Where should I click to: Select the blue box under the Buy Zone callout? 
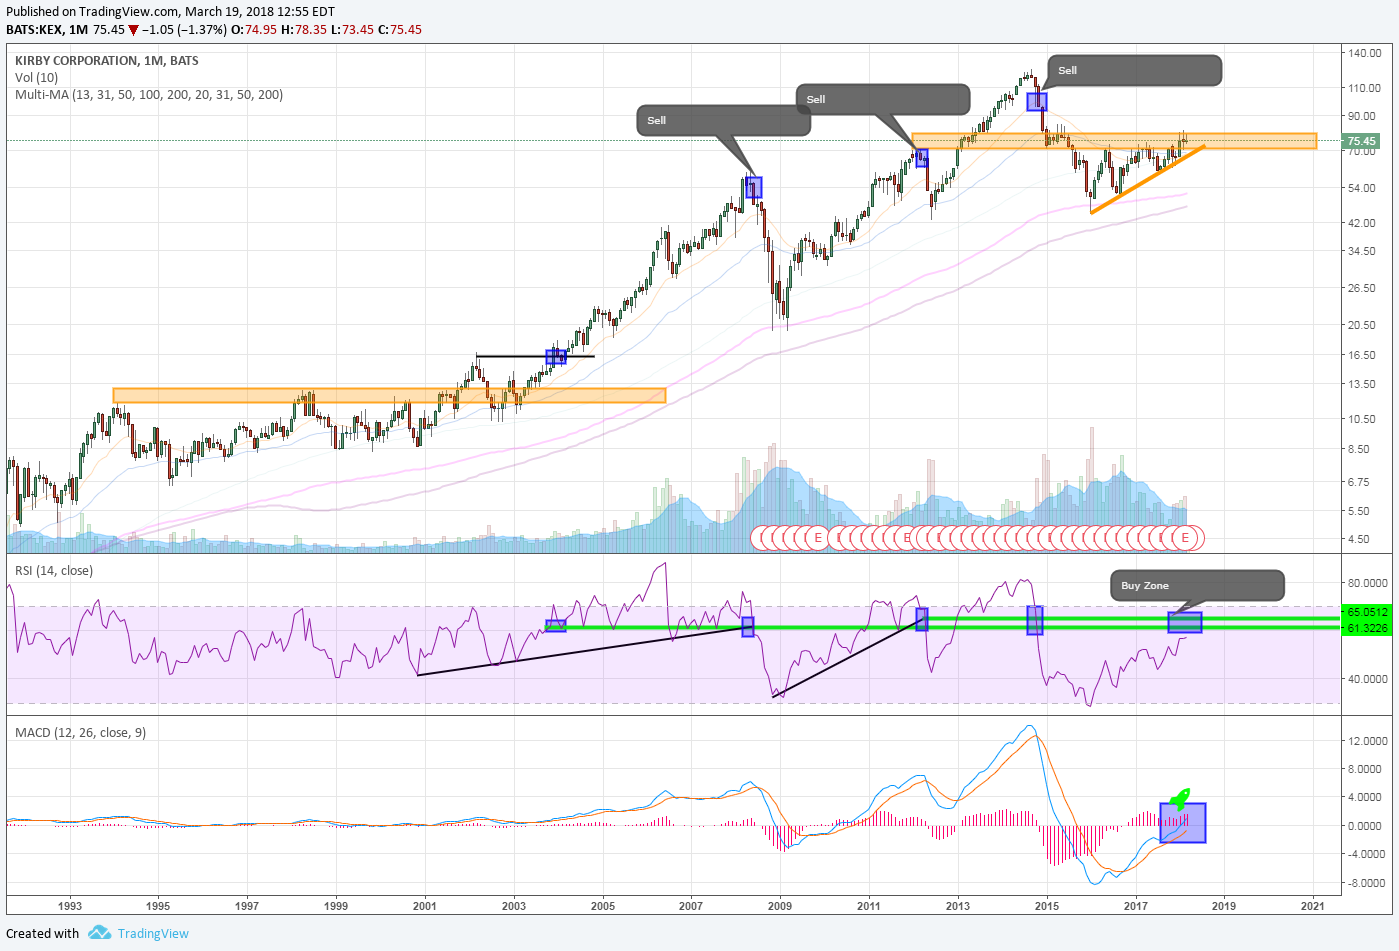tap(1185, 622)
